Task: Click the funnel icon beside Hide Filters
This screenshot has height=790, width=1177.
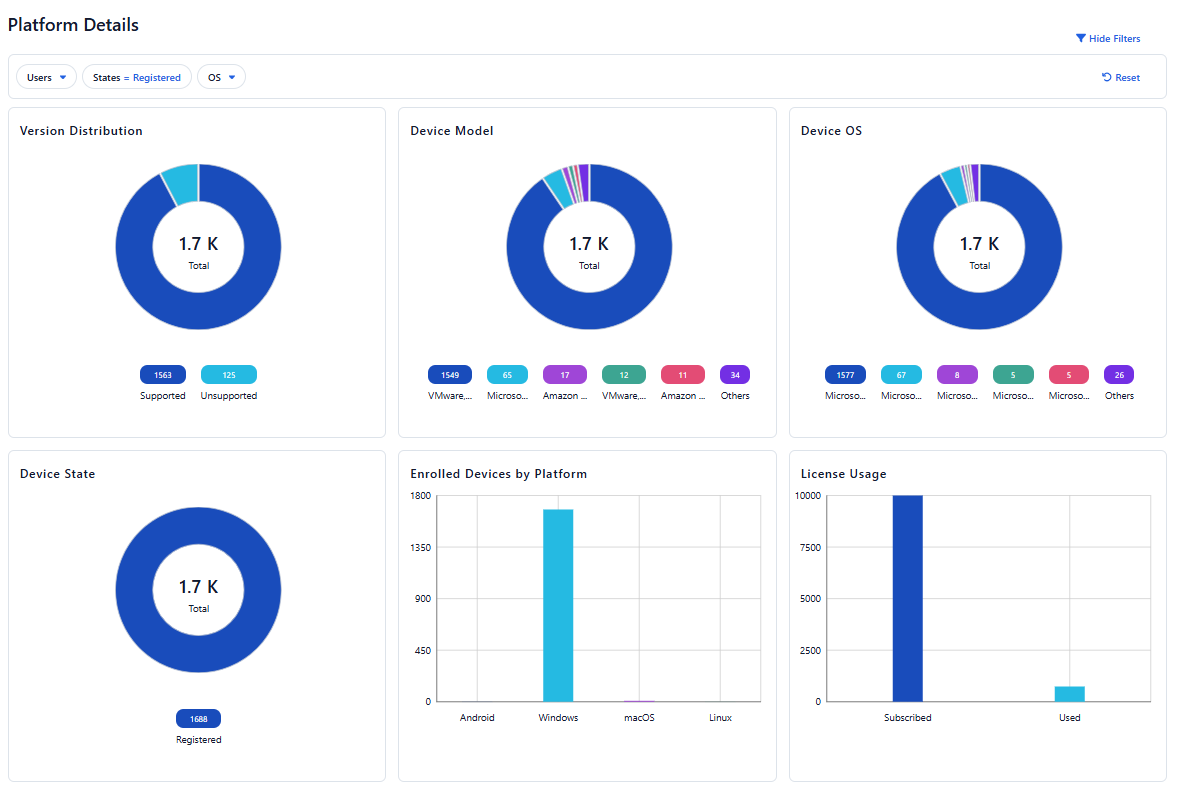Action: click(1080, 39)
